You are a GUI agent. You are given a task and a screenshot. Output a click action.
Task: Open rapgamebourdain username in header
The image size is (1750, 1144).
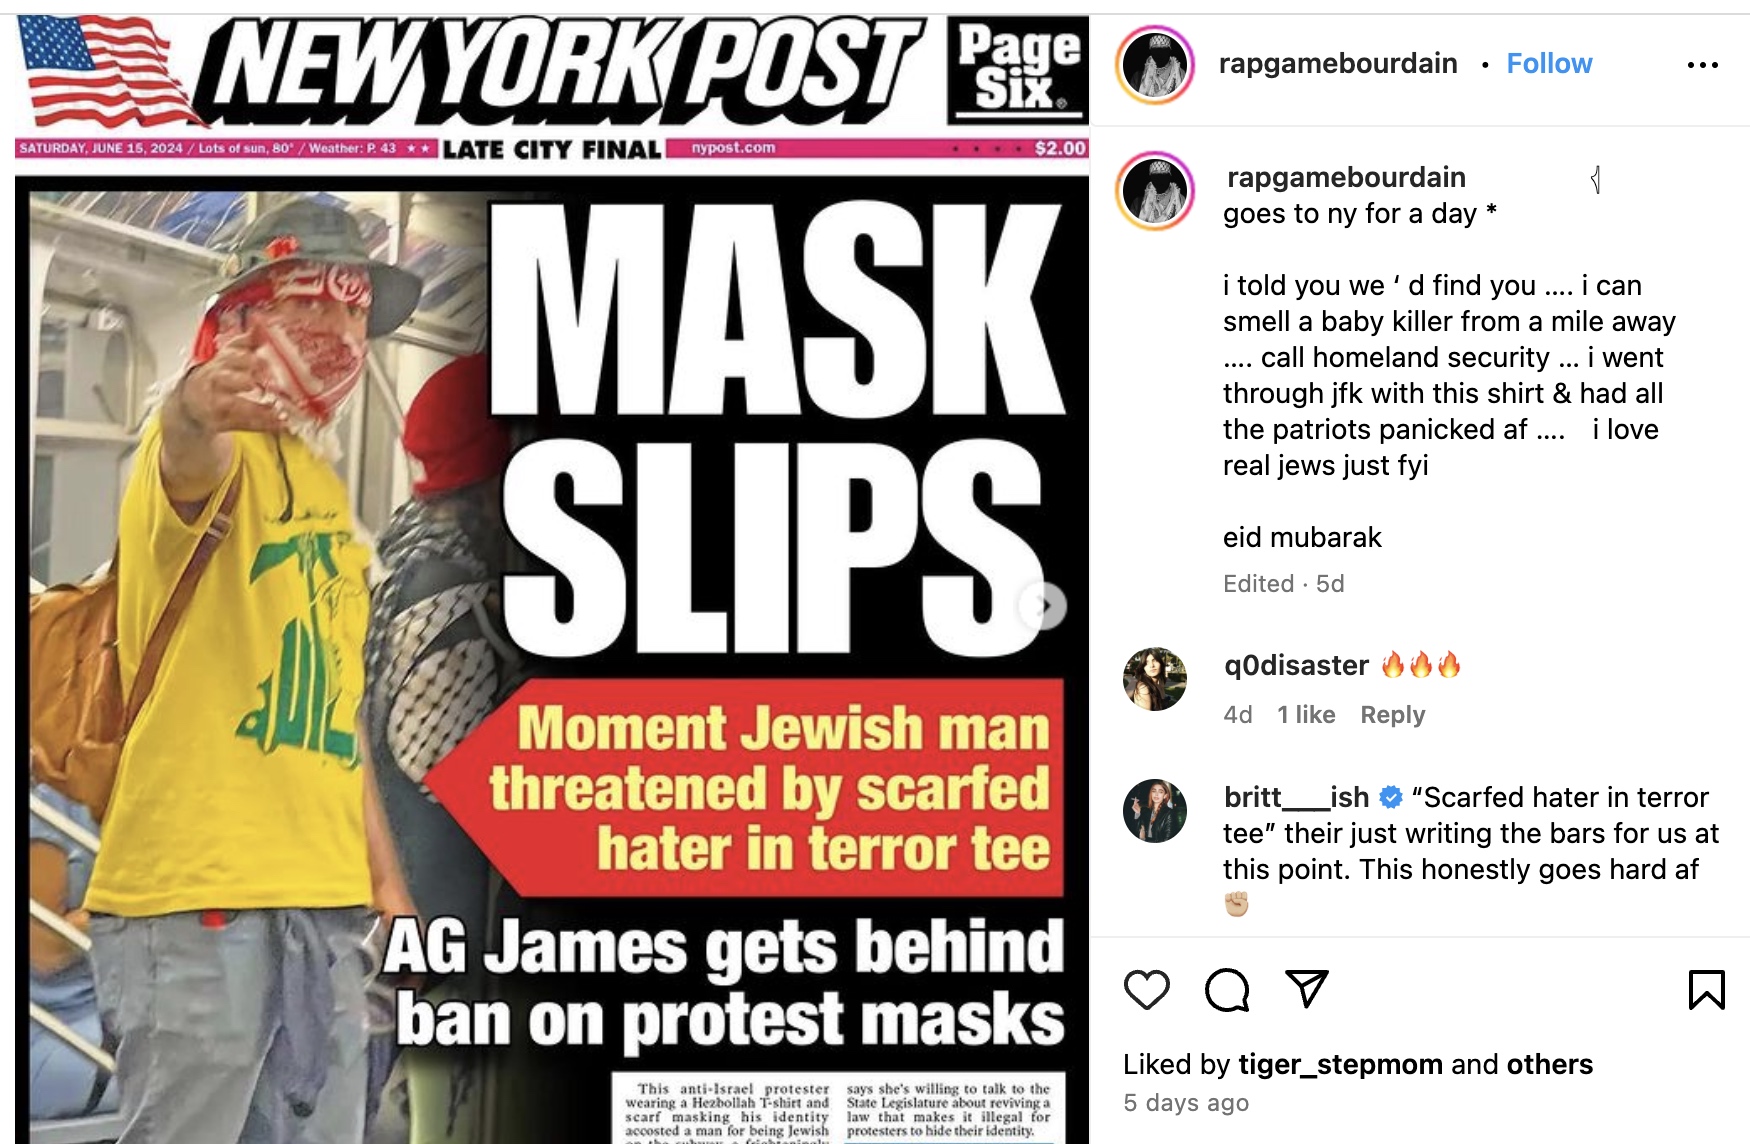point(1338,63)
